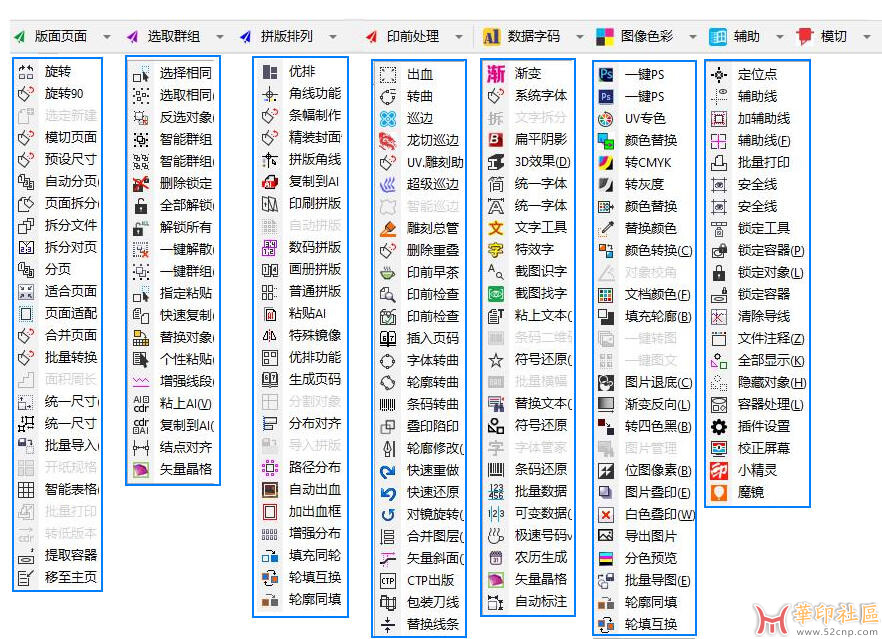This screenshot has height=639, width=882.
Task: Click the orange 魔镜 icon
Action: [x=719, y=493]
